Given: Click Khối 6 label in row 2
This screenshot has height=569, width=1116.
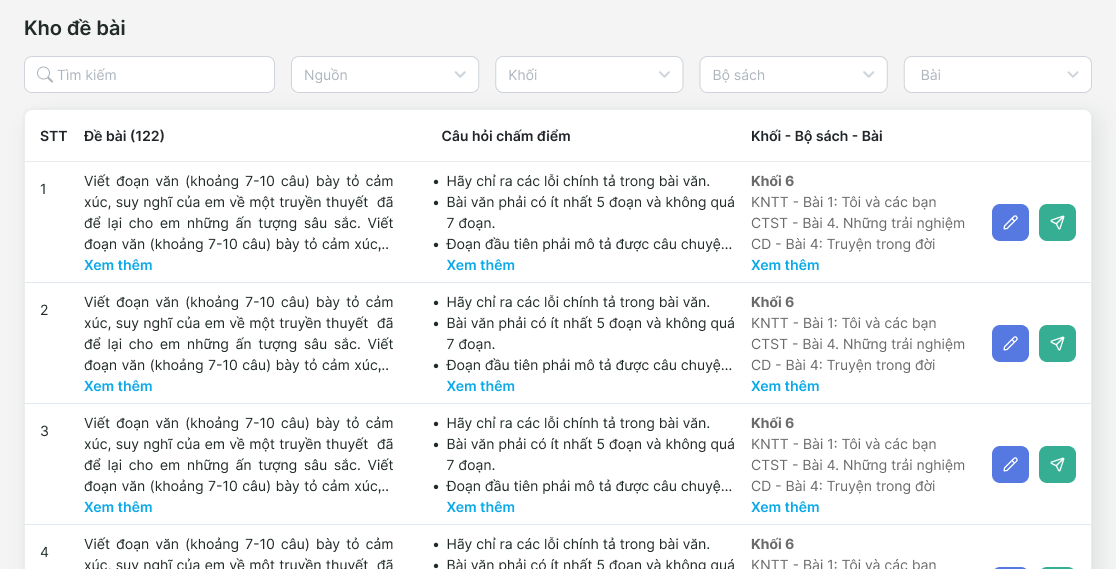Looking at the screenshot, I should pyautogui.click(x=772, y=302).
